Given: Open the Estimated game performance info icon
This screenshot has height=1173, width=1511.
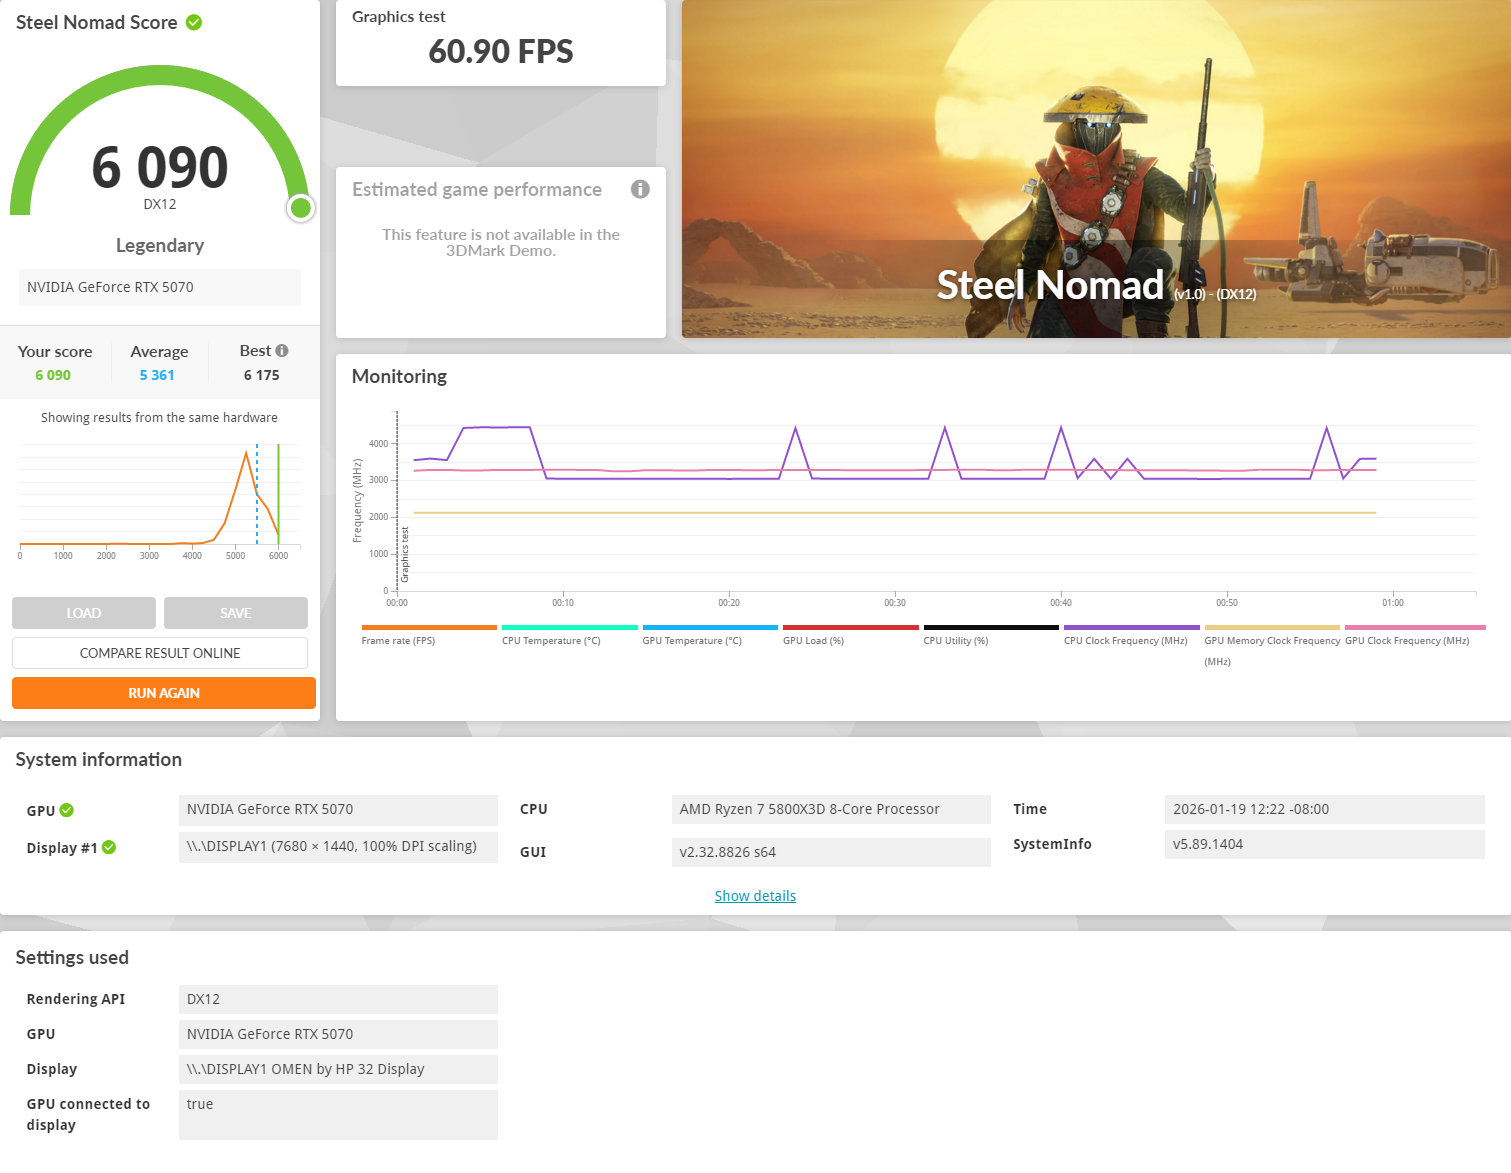Looking at the screenshot, I should tap(640, 189).
